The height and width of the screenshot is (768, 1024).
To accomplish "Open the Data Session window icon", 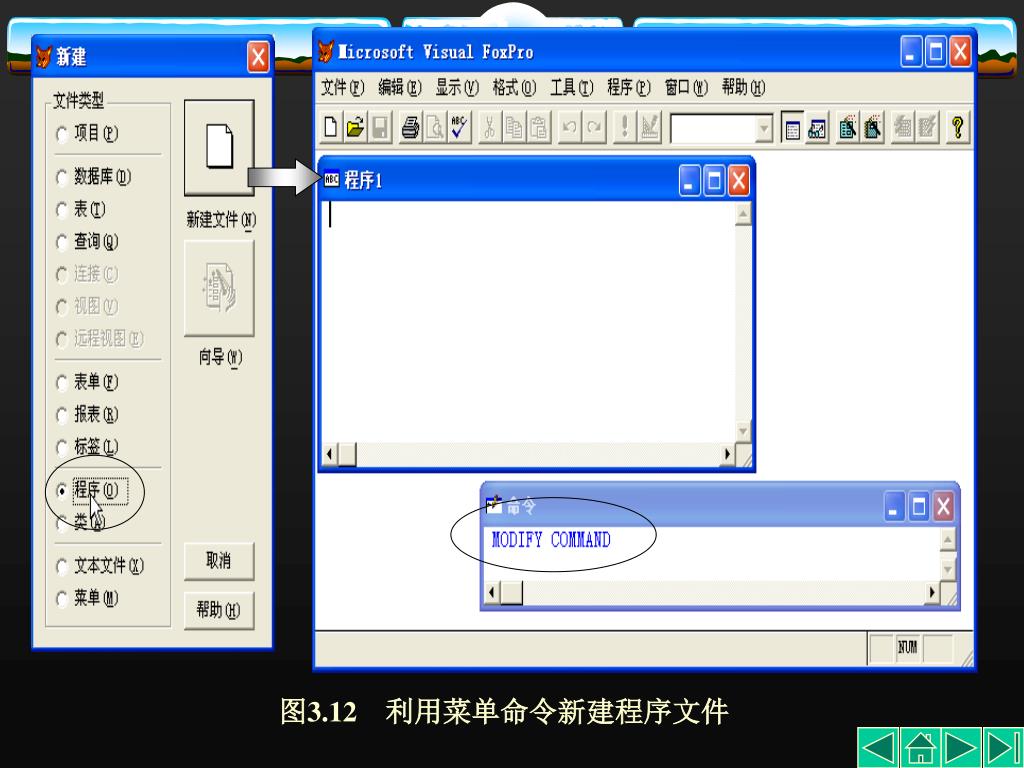I will (x=817, y=127).
